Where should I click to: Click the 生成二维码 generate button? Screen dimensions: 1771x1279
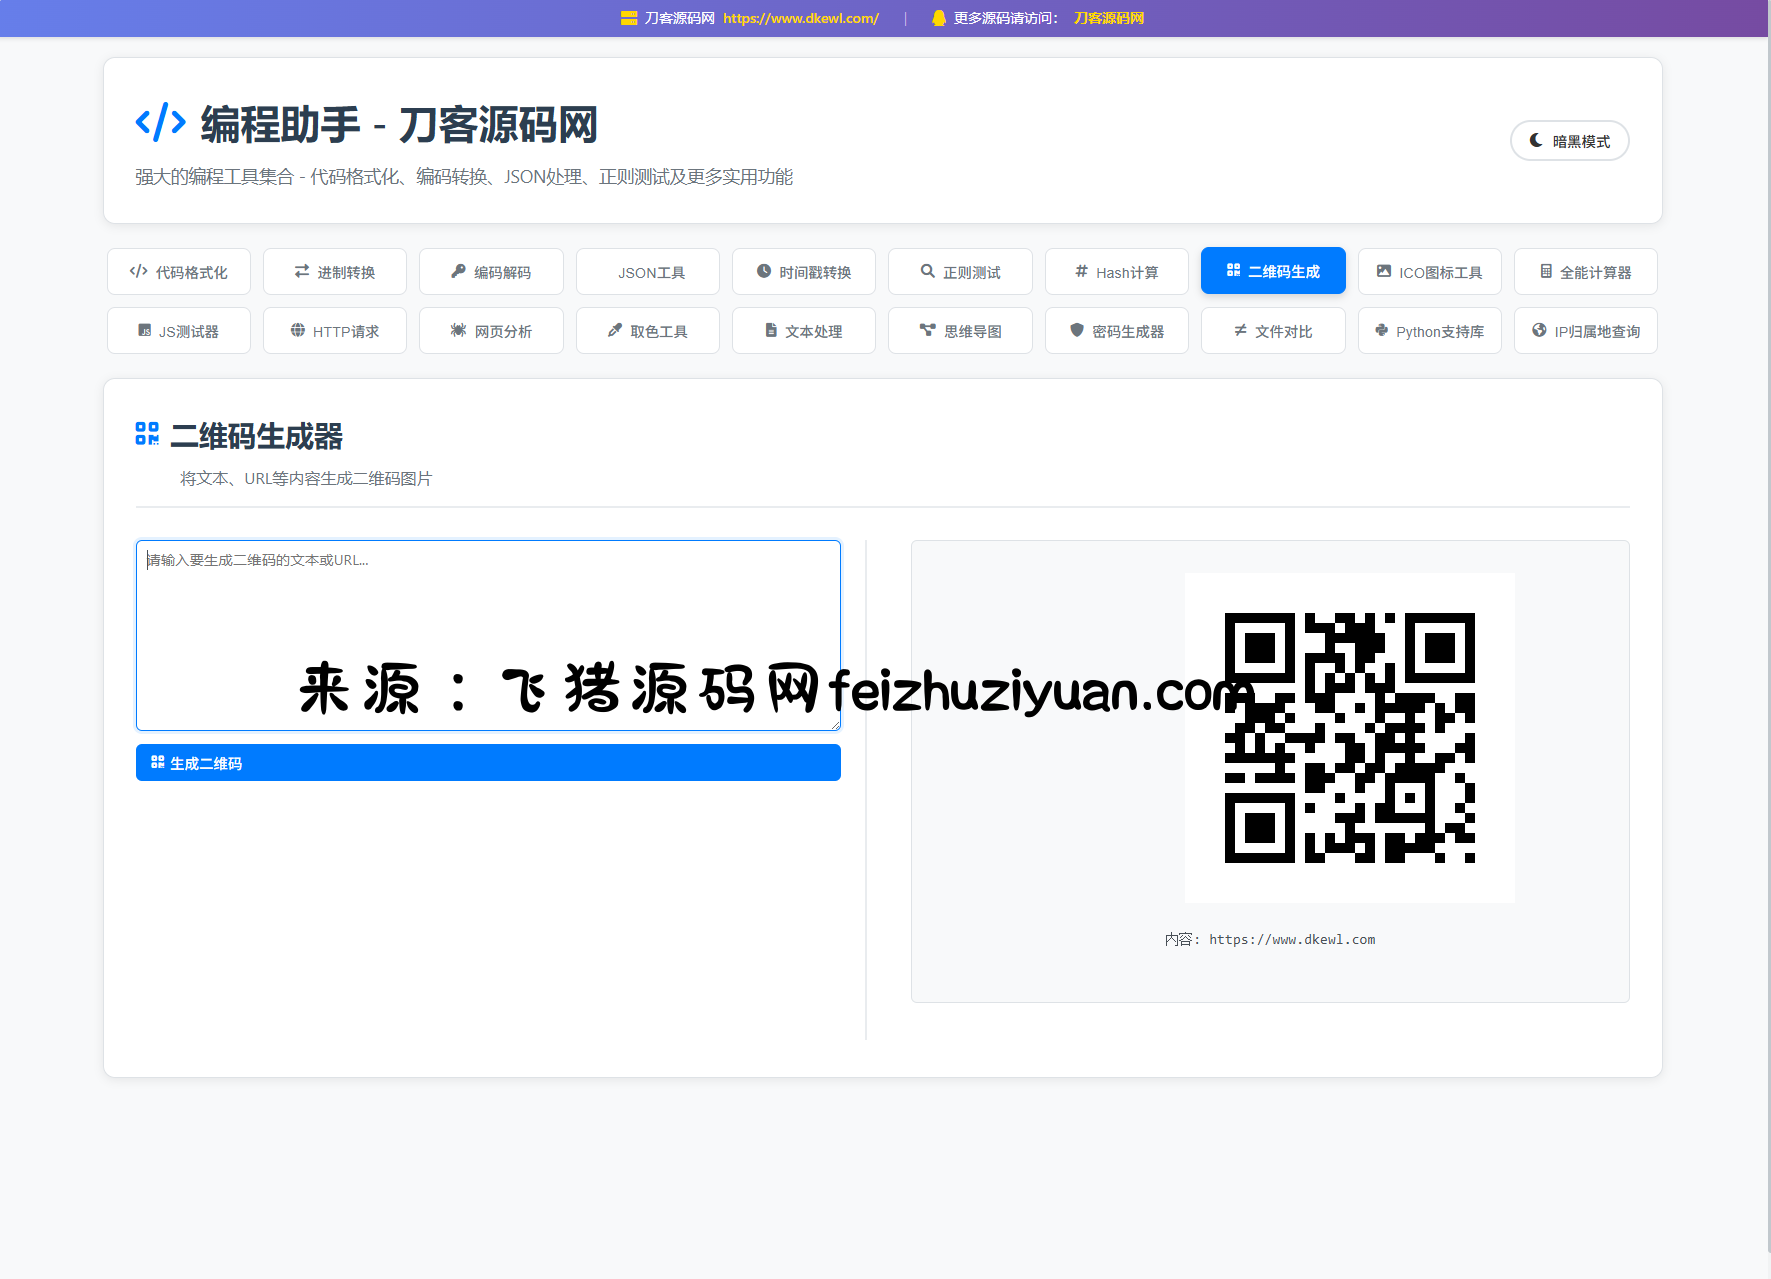488,763
